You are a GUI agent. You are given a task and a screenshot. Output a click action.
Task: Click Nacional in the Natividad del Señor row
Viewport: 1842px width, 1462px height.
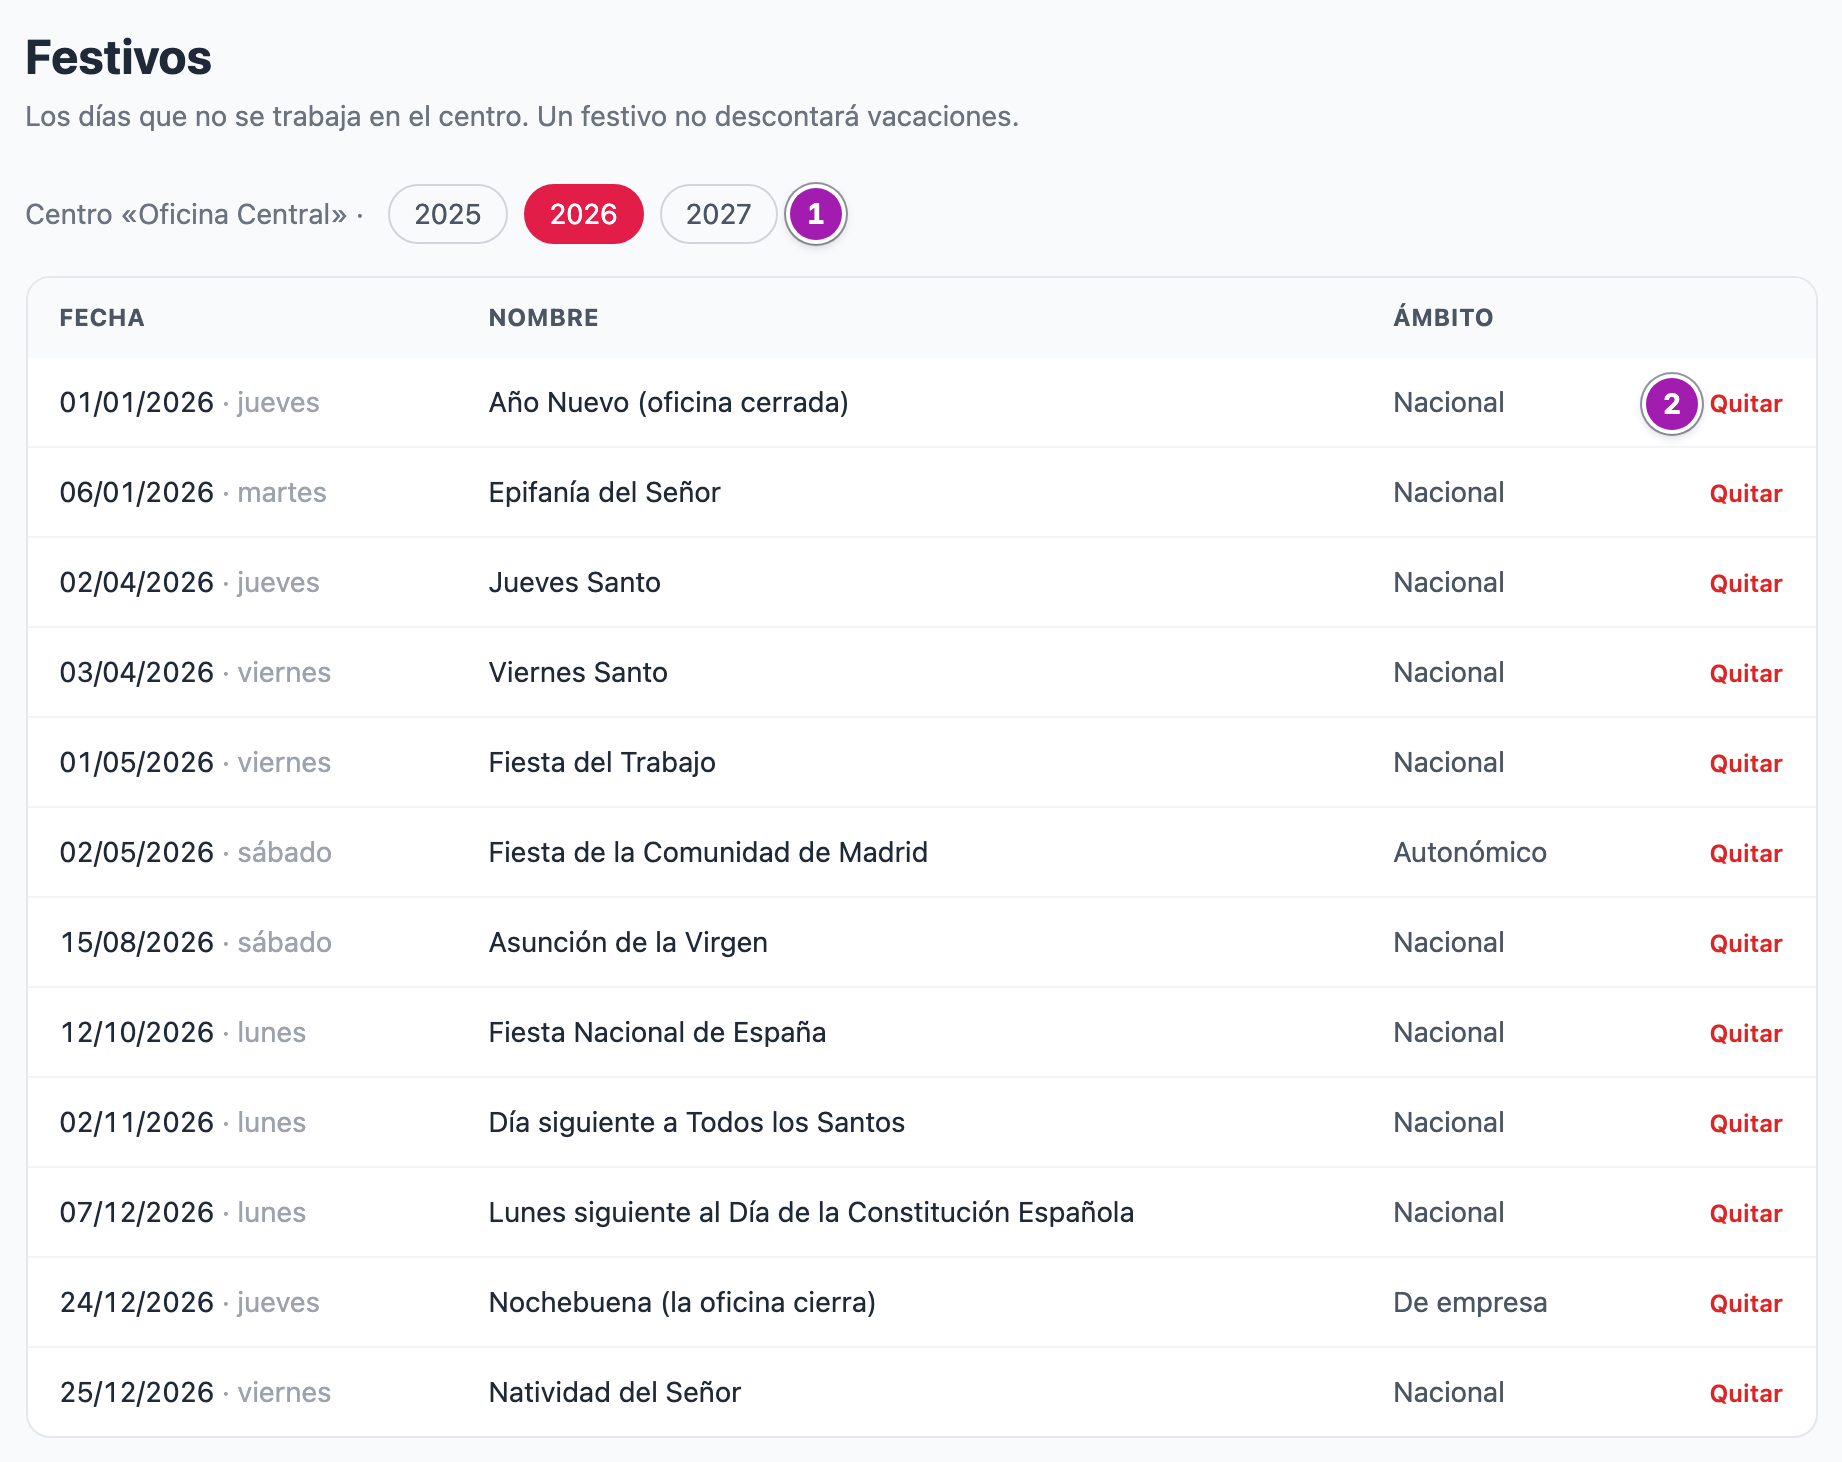tap(1448, 1392)
